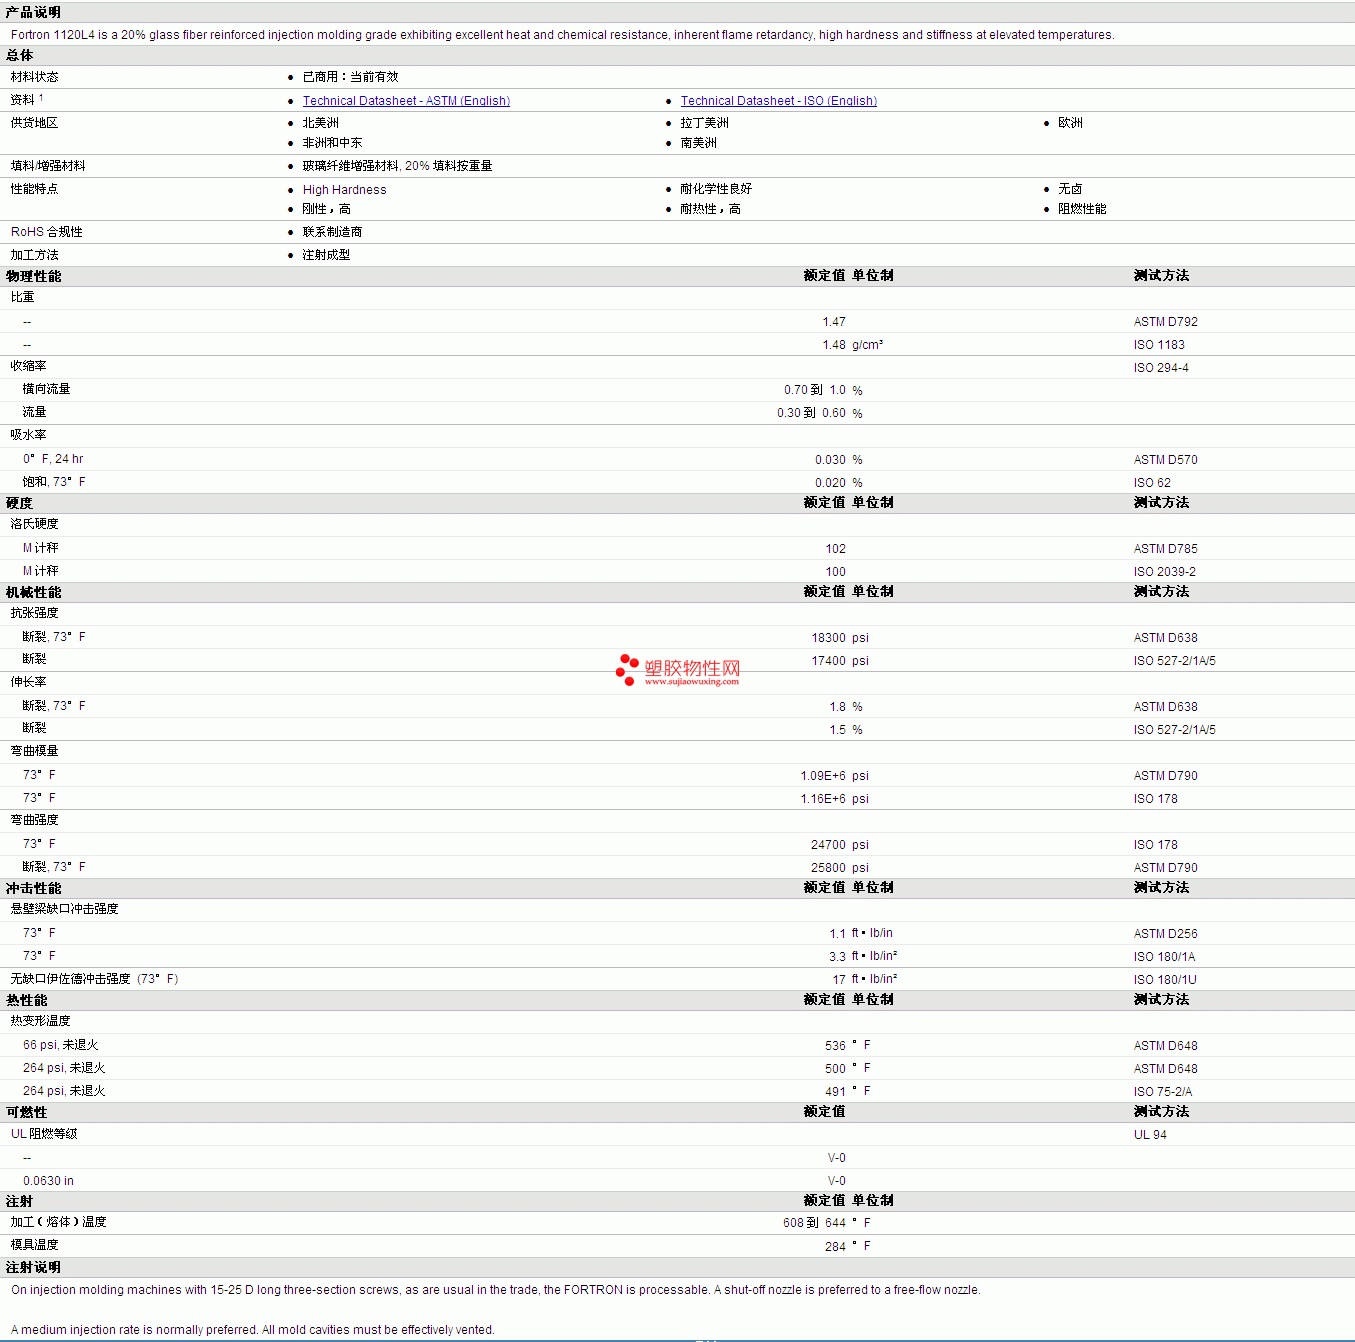1355x1342 pixels.
Task: Click the UL 94 test method
Action: pyautogui.click(x=1150, y=1135)
